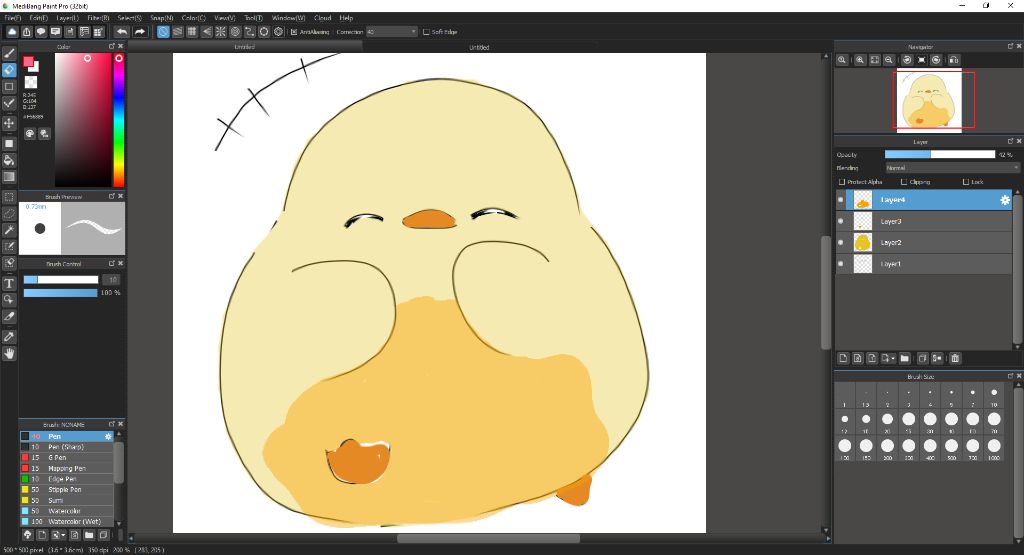
Task: Add a new layer with the page icon
Action: [x=843, y=358]
